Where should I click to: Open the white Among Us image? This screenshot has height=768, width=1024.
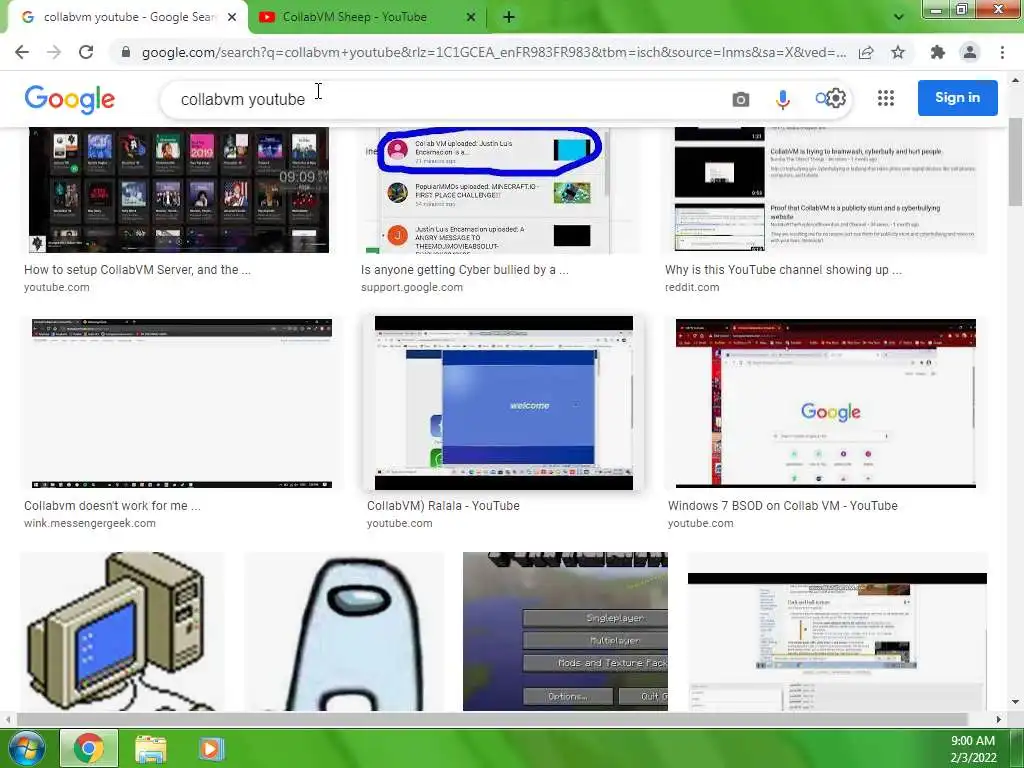point(344,632)
